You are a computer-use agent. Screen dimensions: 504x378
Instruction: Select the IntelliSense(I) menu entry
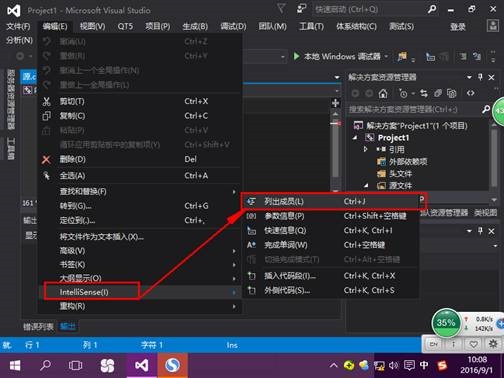click(x=140, y=292)
